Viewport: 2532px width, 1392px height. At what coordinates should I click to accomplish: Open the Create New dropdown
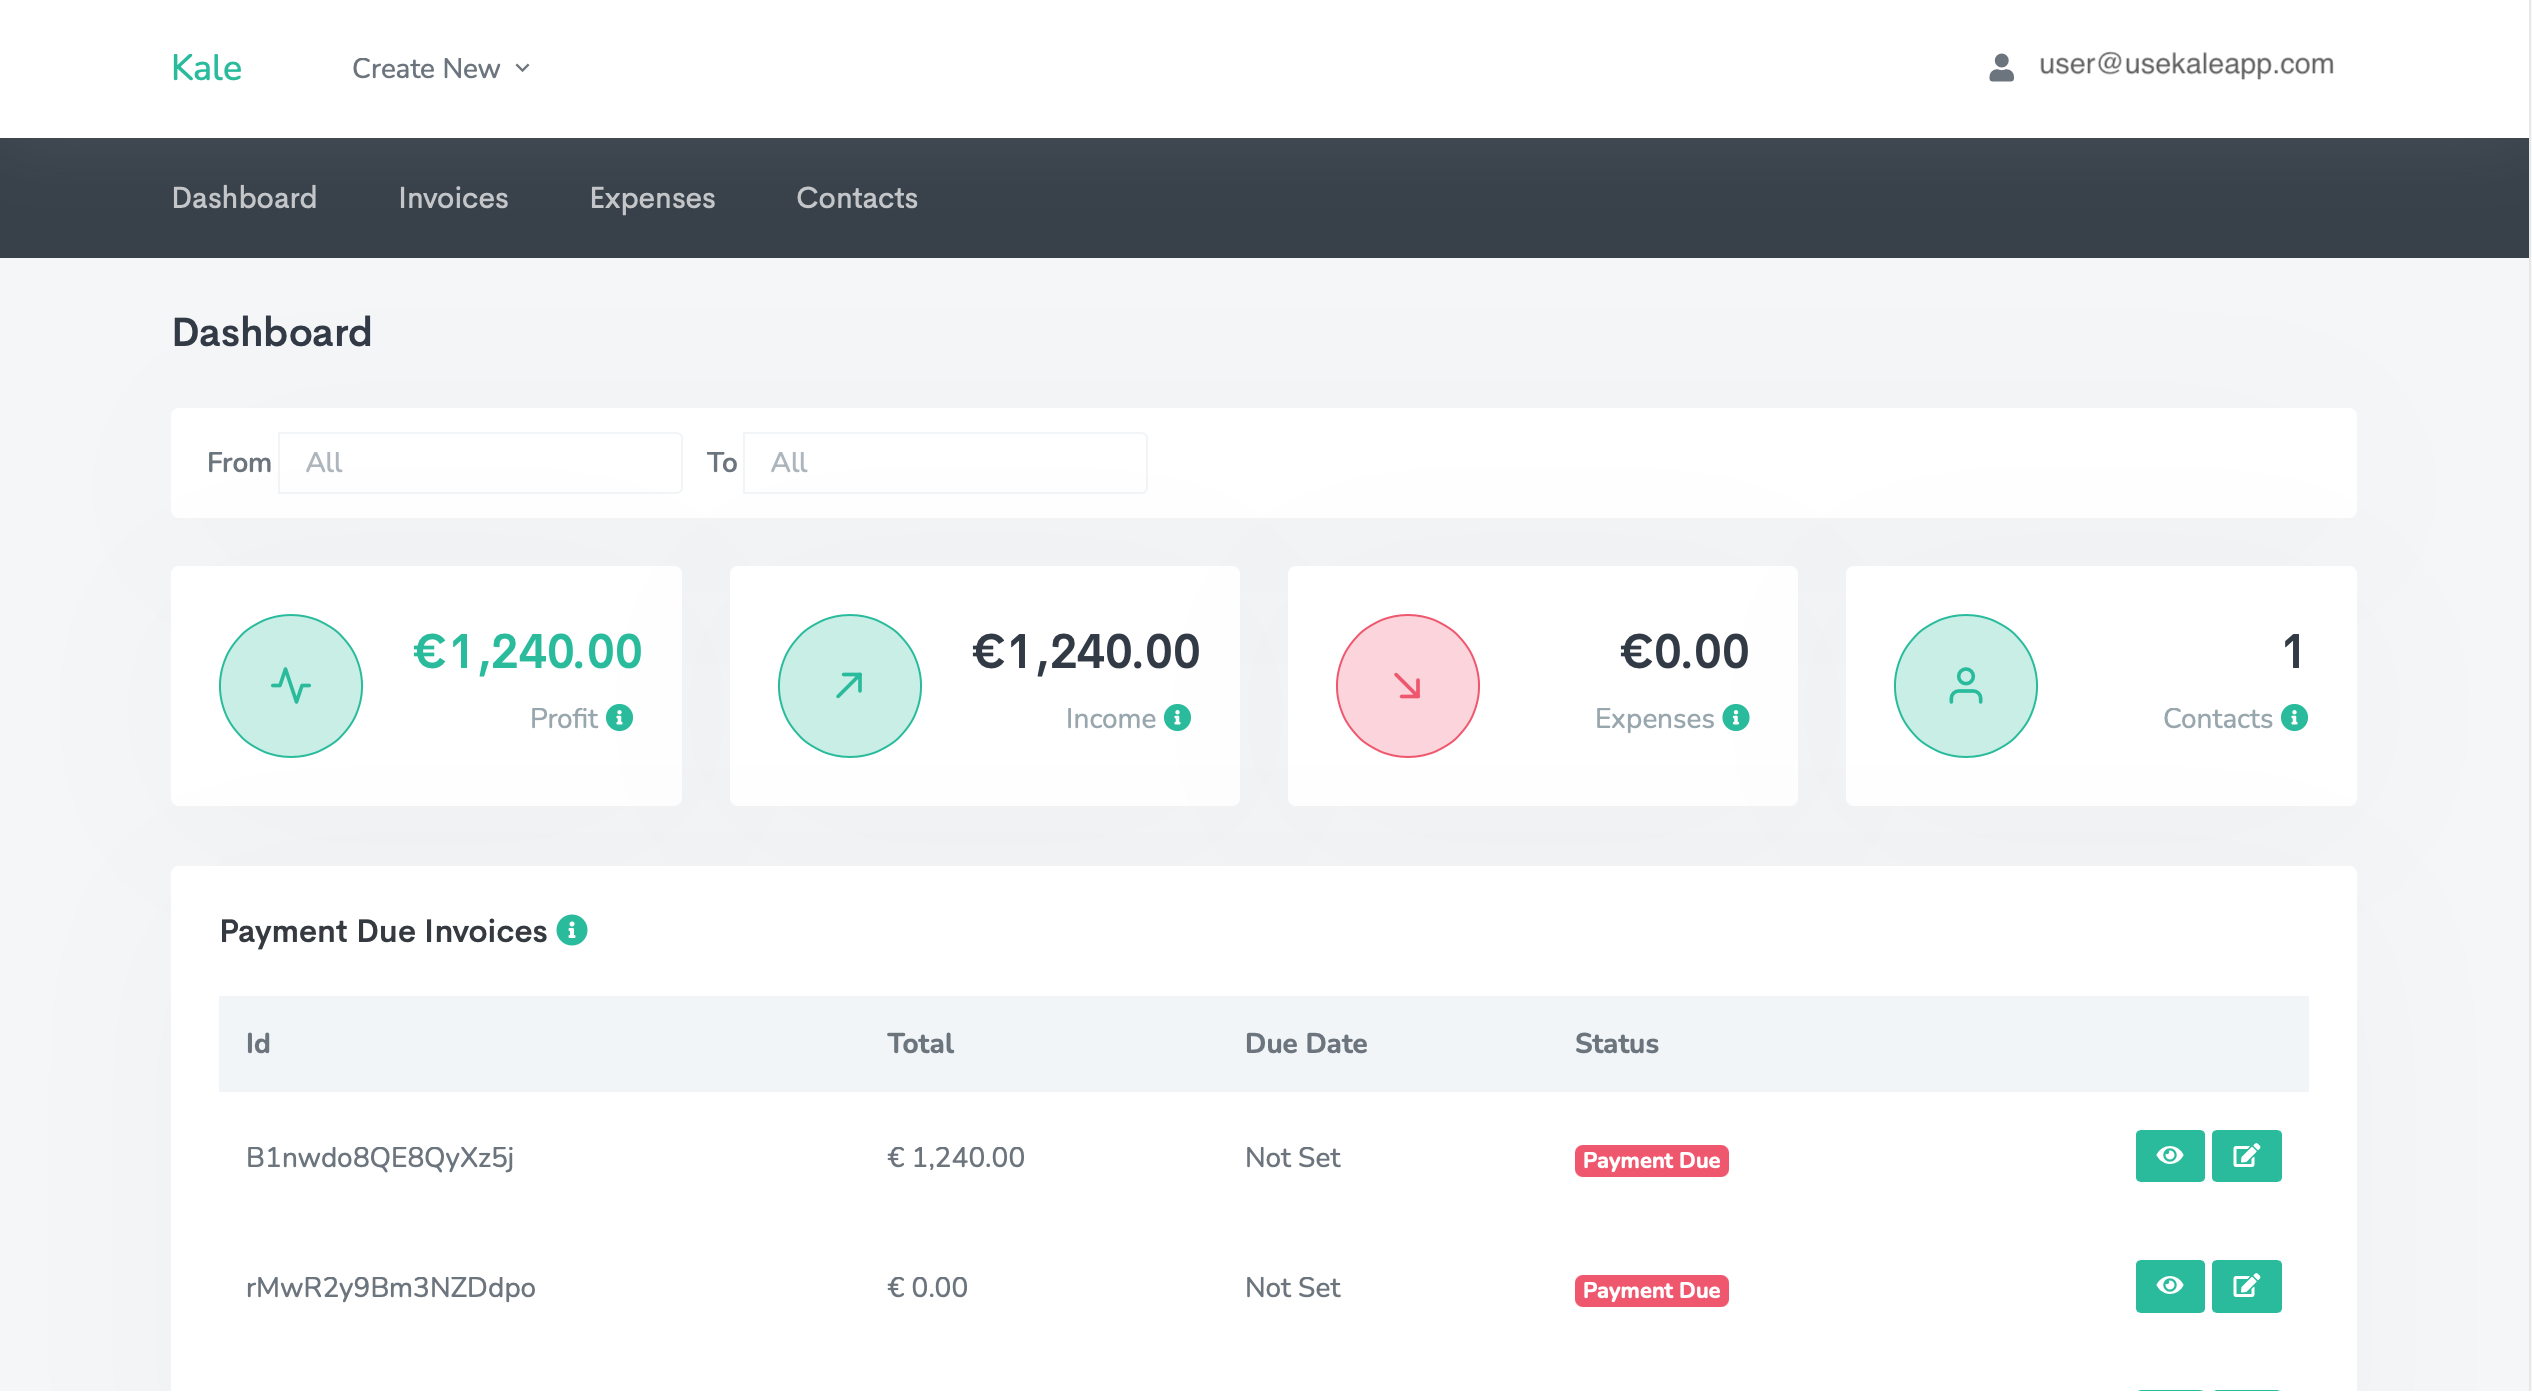pos(441,68)
